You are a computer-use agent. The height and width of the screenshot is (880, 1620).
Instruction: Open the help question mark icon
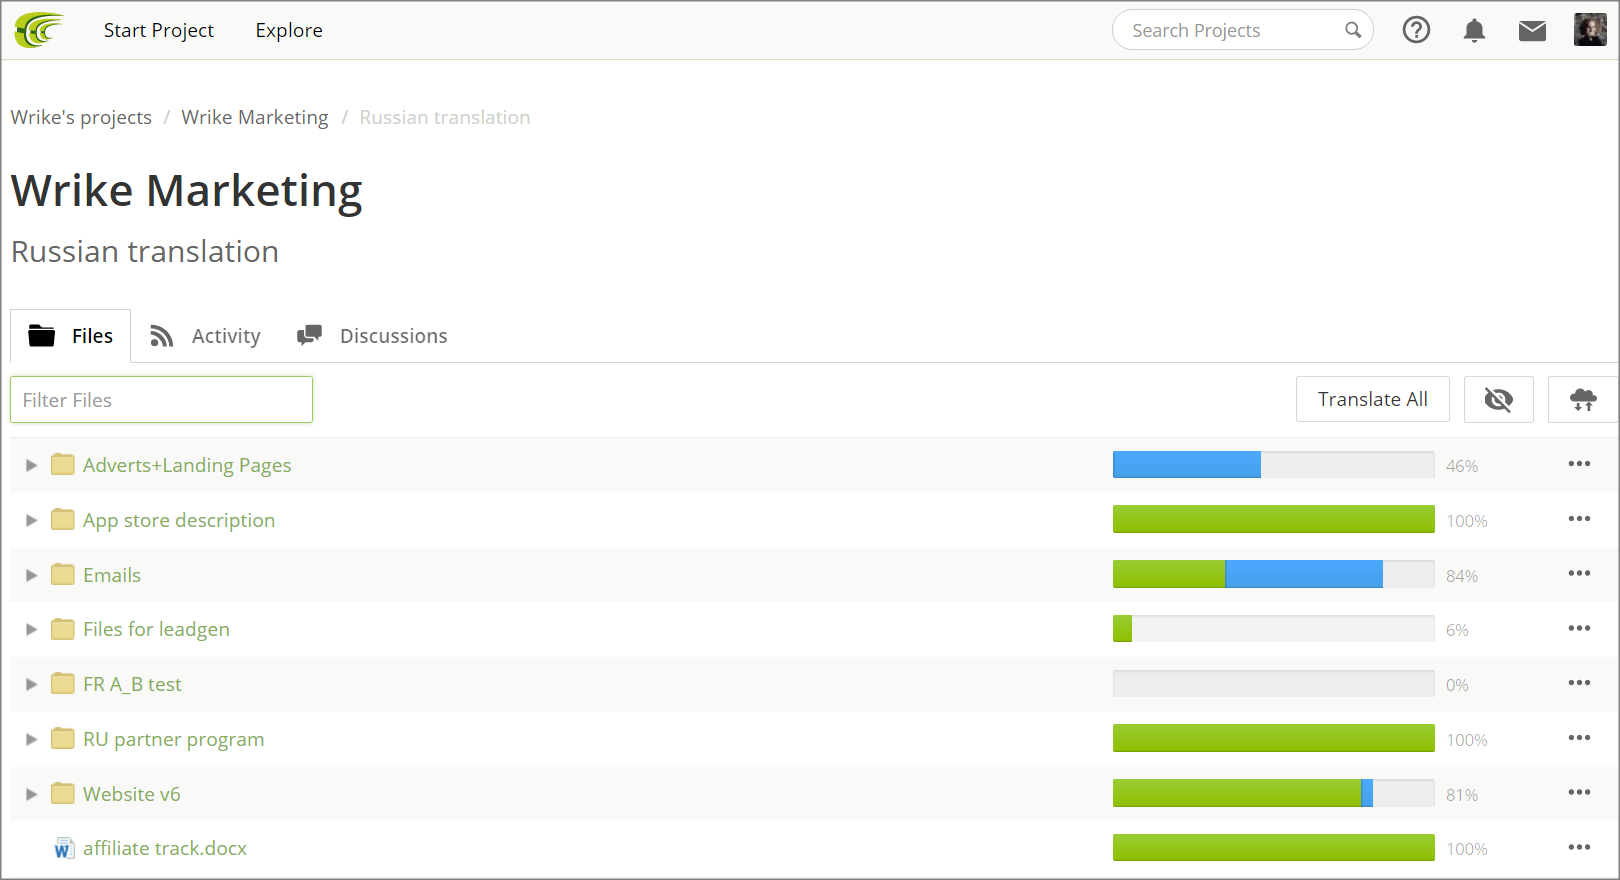(1416, 30)
